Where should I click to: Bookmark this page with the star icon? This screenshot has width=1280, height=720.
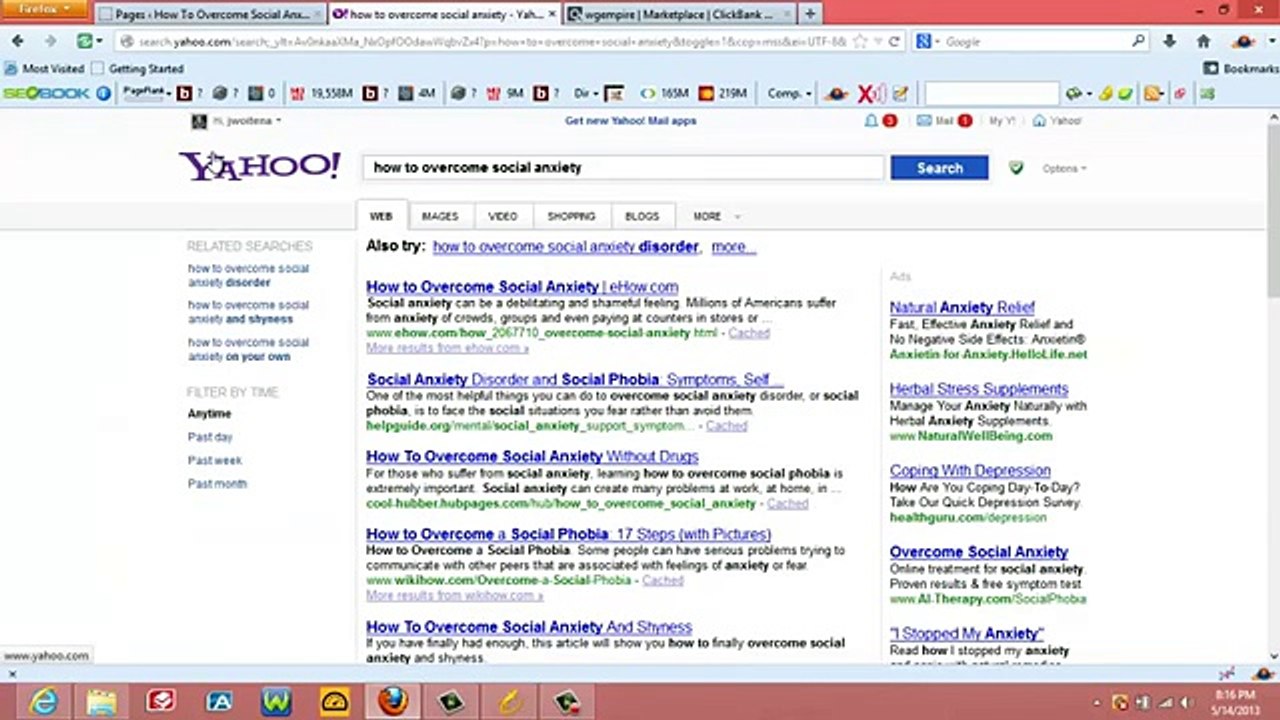coord(861,42)
